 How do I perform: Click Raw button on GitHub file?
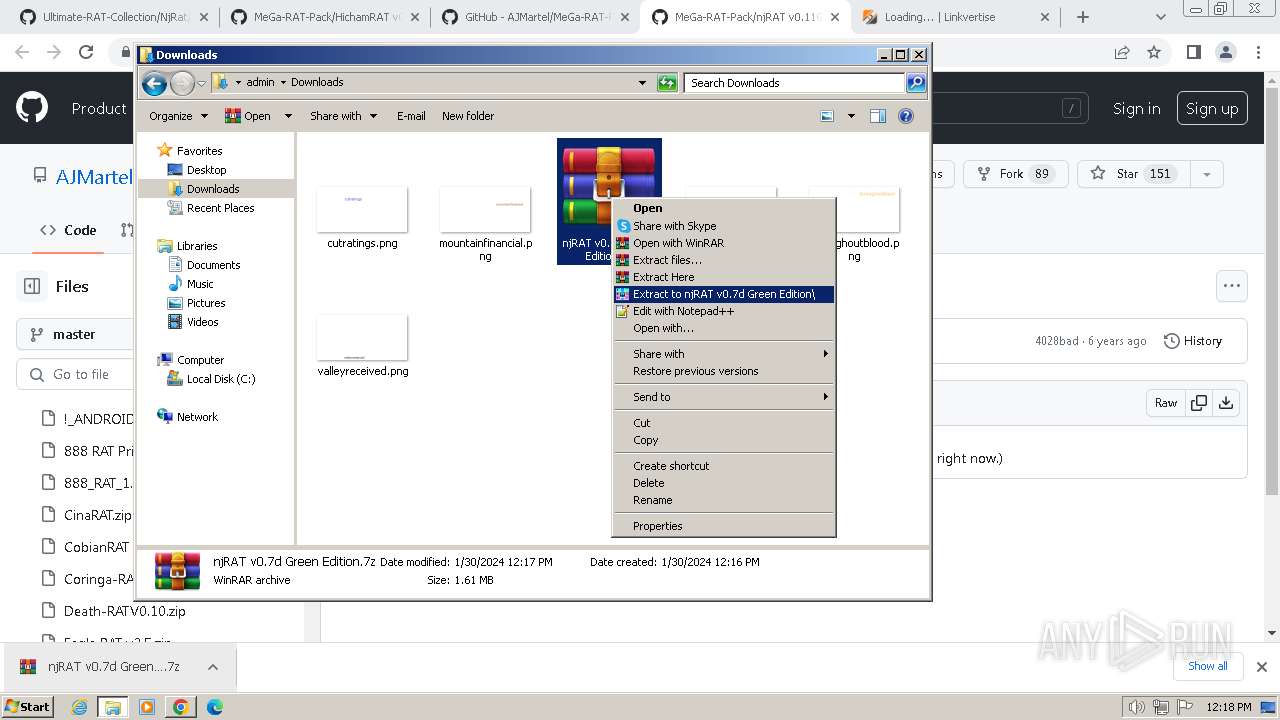(x=1166, y=403)
